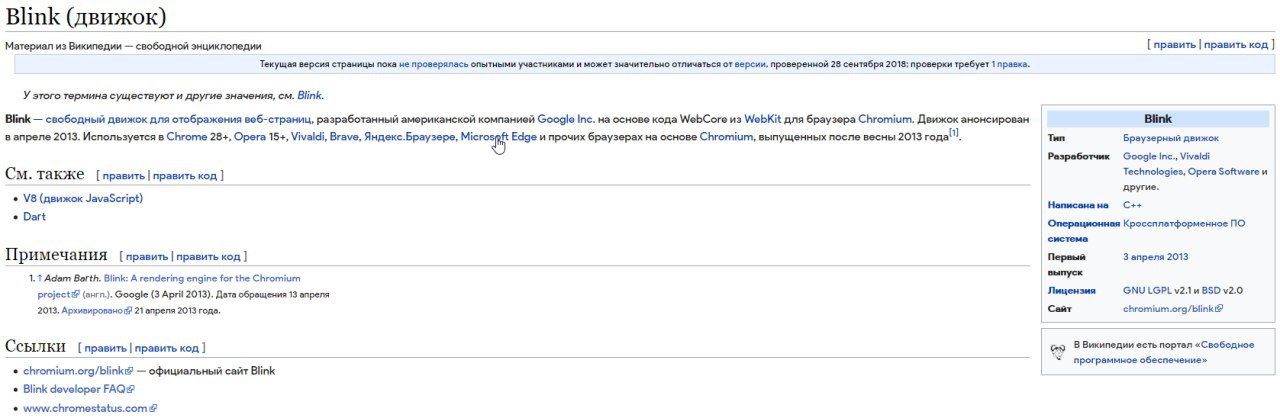The width and height of the screenshot is (1280, 418).
Task: Follow the "не проверялась" link in the notice
Action: [x=433, y=64]
